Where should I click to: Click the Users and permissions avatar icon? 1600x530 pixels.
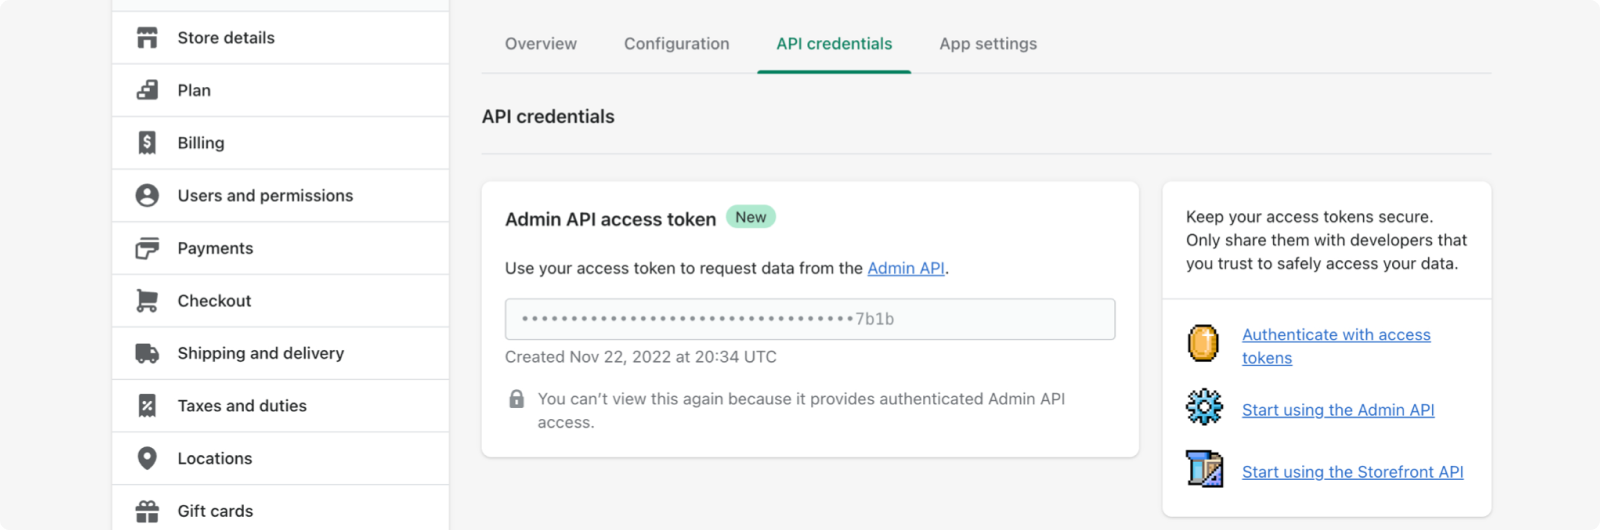(x=147, y=195)
